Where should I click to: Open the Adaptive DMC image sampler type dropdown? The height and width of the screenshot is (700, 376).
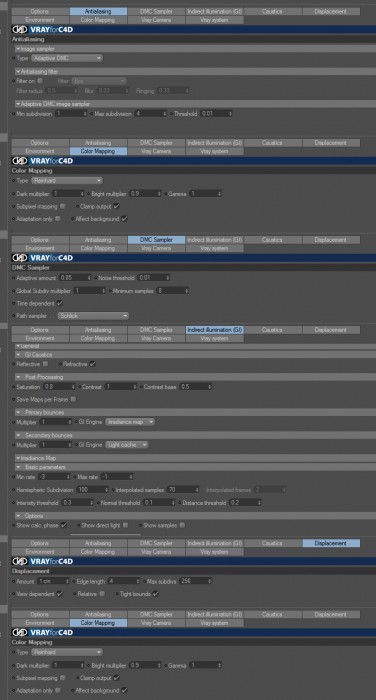[67, 58]
